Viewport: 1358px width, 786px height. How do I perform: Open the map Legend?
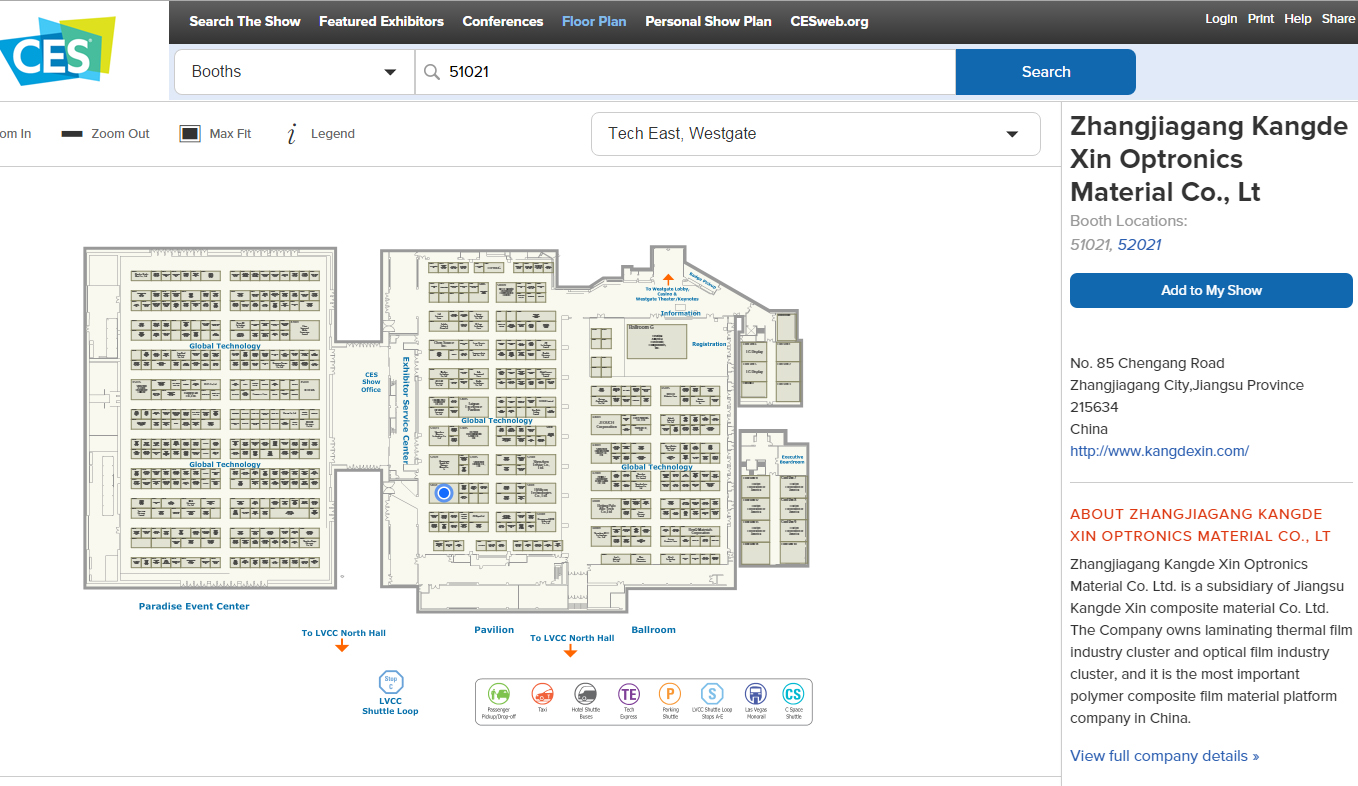321,134
